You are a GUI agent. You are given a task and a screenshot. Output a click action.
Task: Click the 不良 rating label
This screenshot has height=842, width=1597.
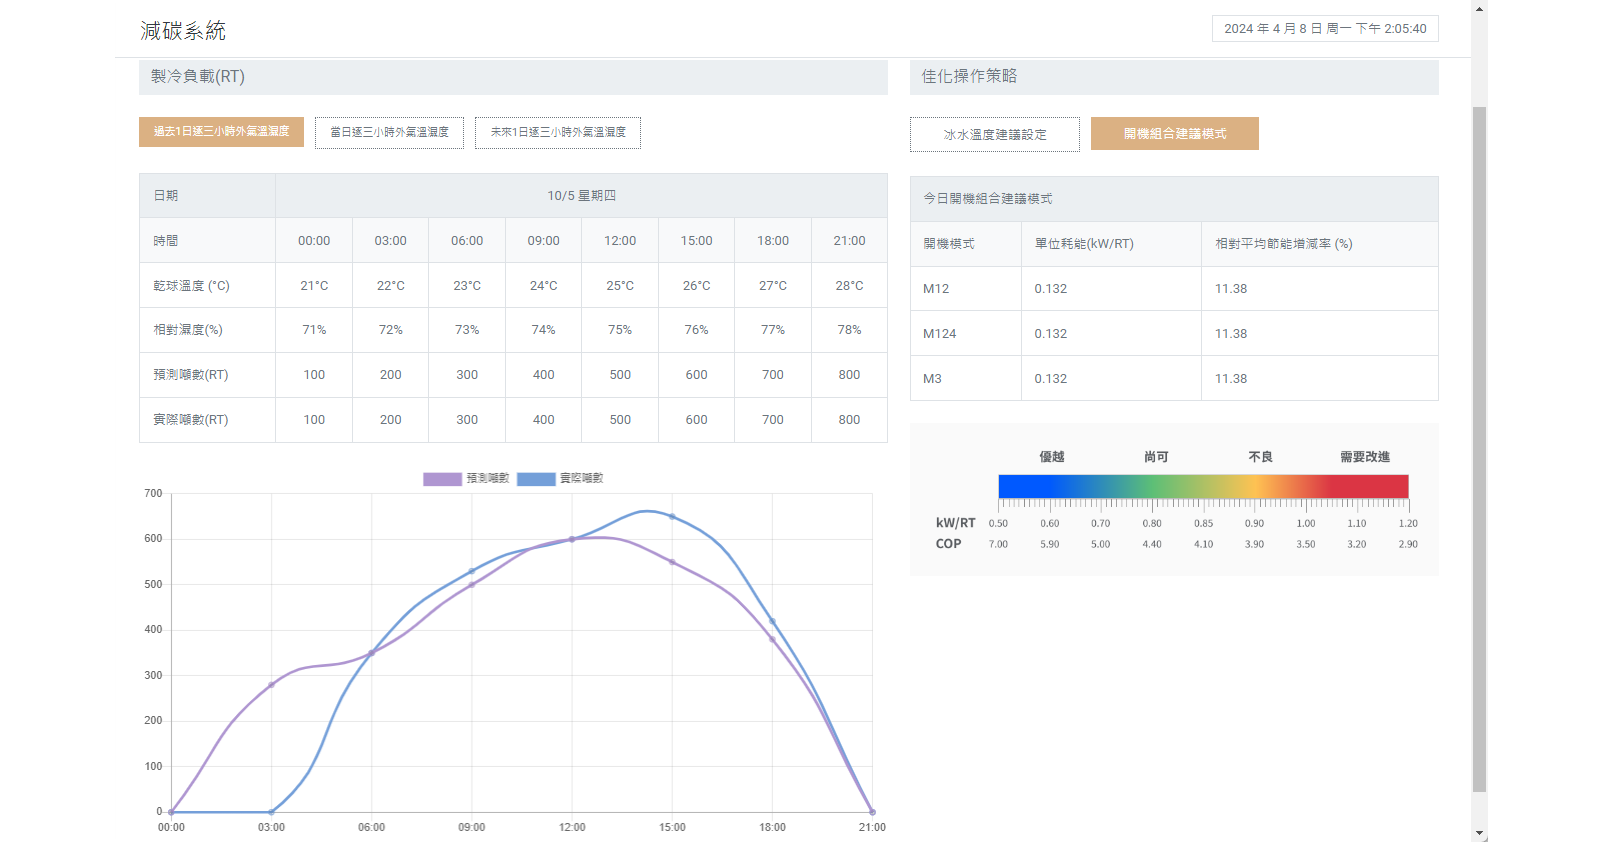pyautogui.click(x=1260, y=457)
